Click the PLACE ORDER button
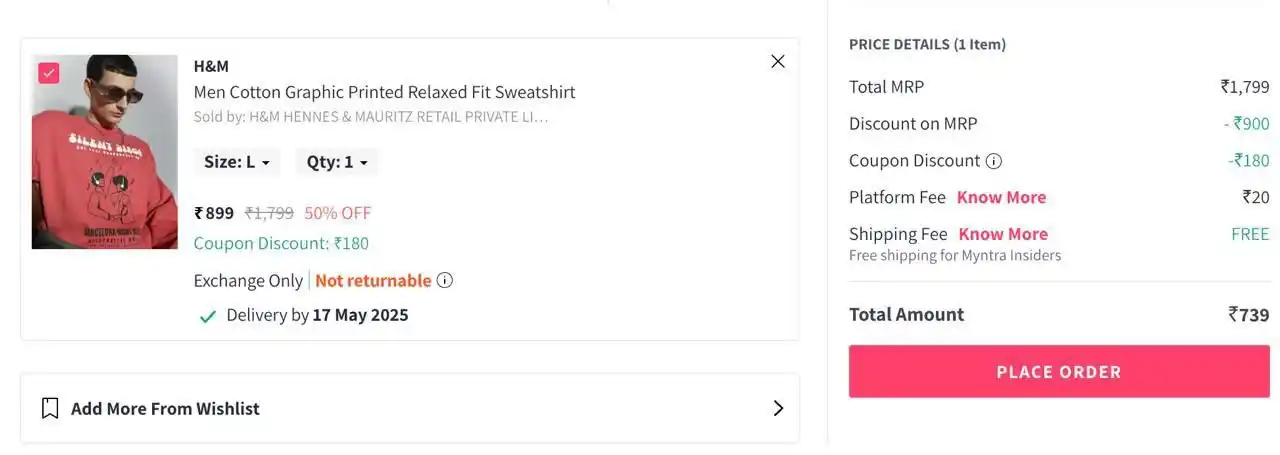 (x=1059, y=372)
